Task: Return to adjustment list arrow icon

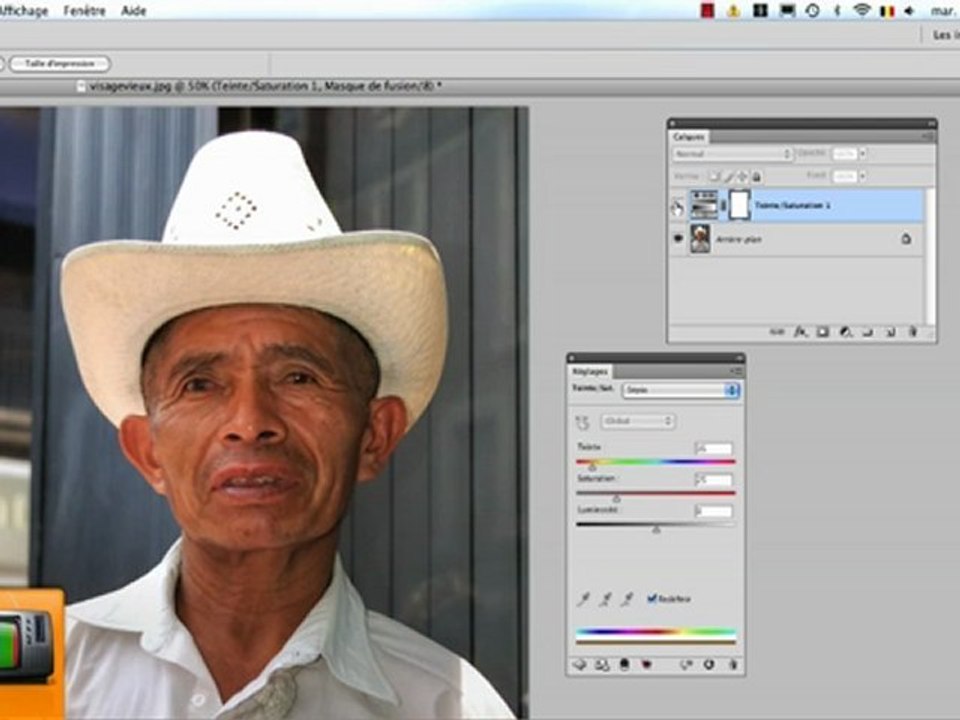Action: tap(579, 664)
